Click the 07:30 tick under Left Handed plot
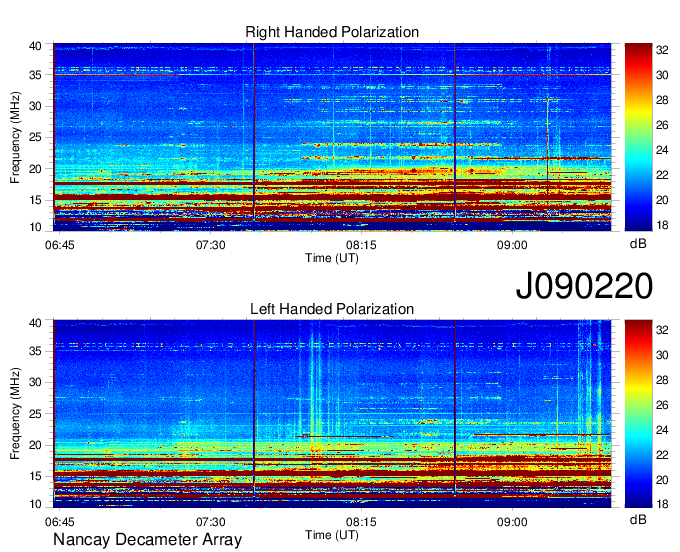This screenshot has height=552, width=680. [210, 522]
